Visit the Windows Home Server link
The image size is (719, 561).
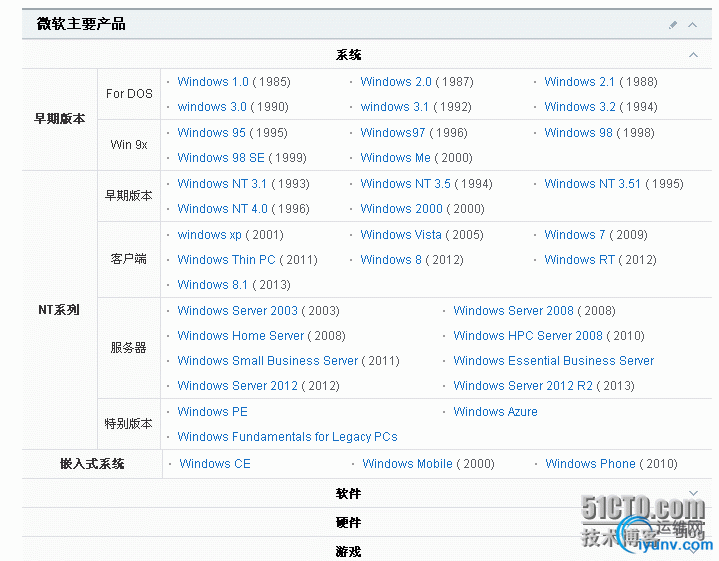(240, 336)
